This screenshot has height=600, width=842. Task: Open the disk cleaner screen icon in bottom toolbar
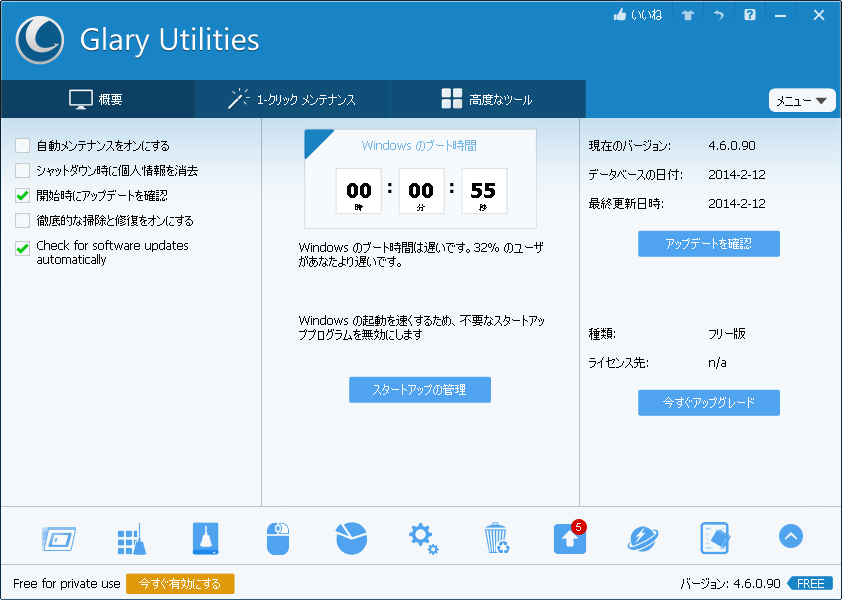click(59, 539)
